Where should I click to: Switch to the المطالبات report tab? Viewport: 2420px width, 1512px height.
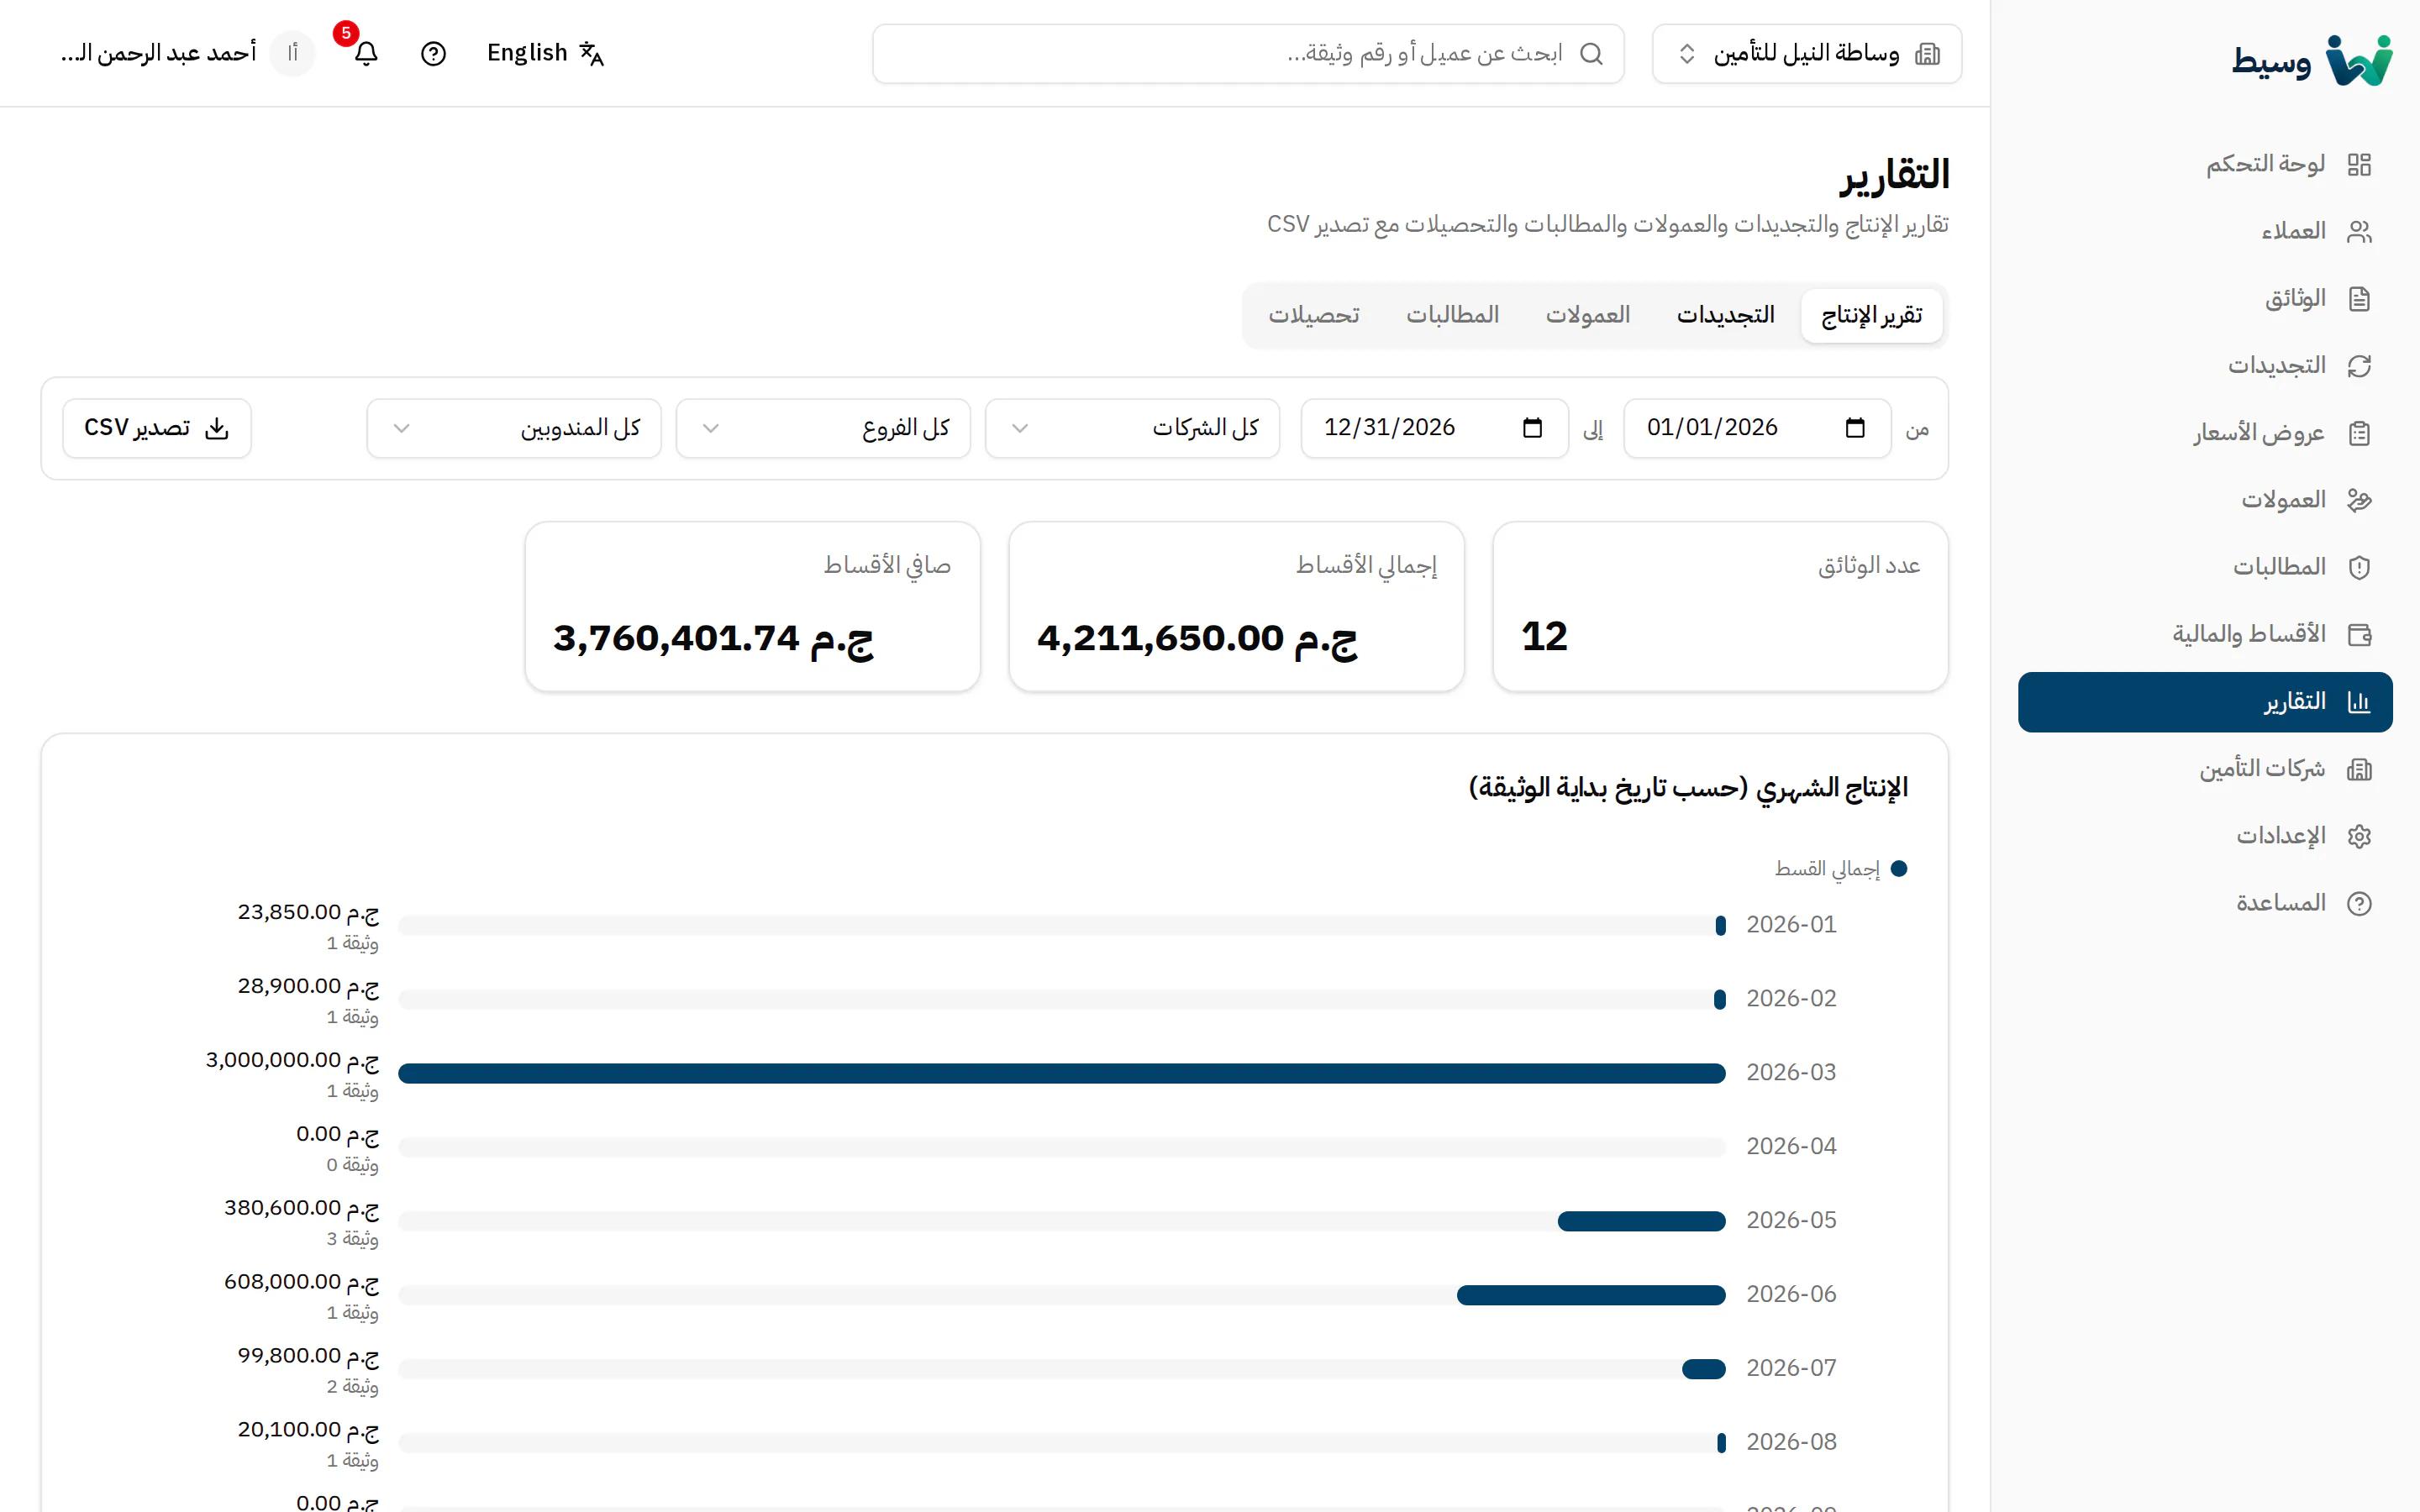[1452, 315]
